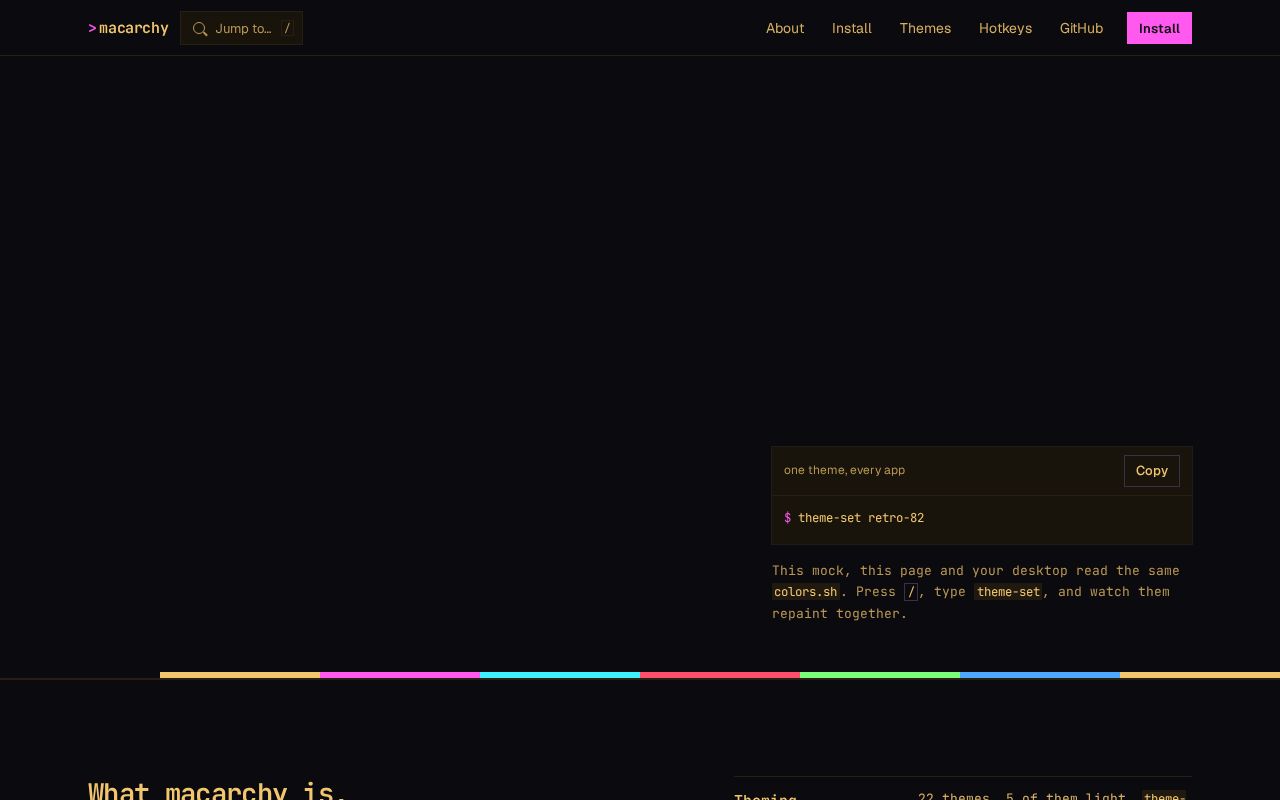Click the macarchy logo
This screenshot has height=800, width=1280.
click(128, 28)
